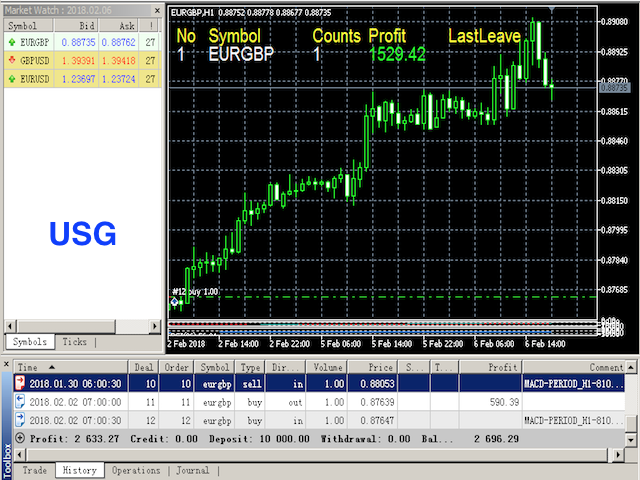This screenshot has height=480, width=640.
Task: Click the sell deal icon on the 2018.01.30 row
Action: coord(20,383)
